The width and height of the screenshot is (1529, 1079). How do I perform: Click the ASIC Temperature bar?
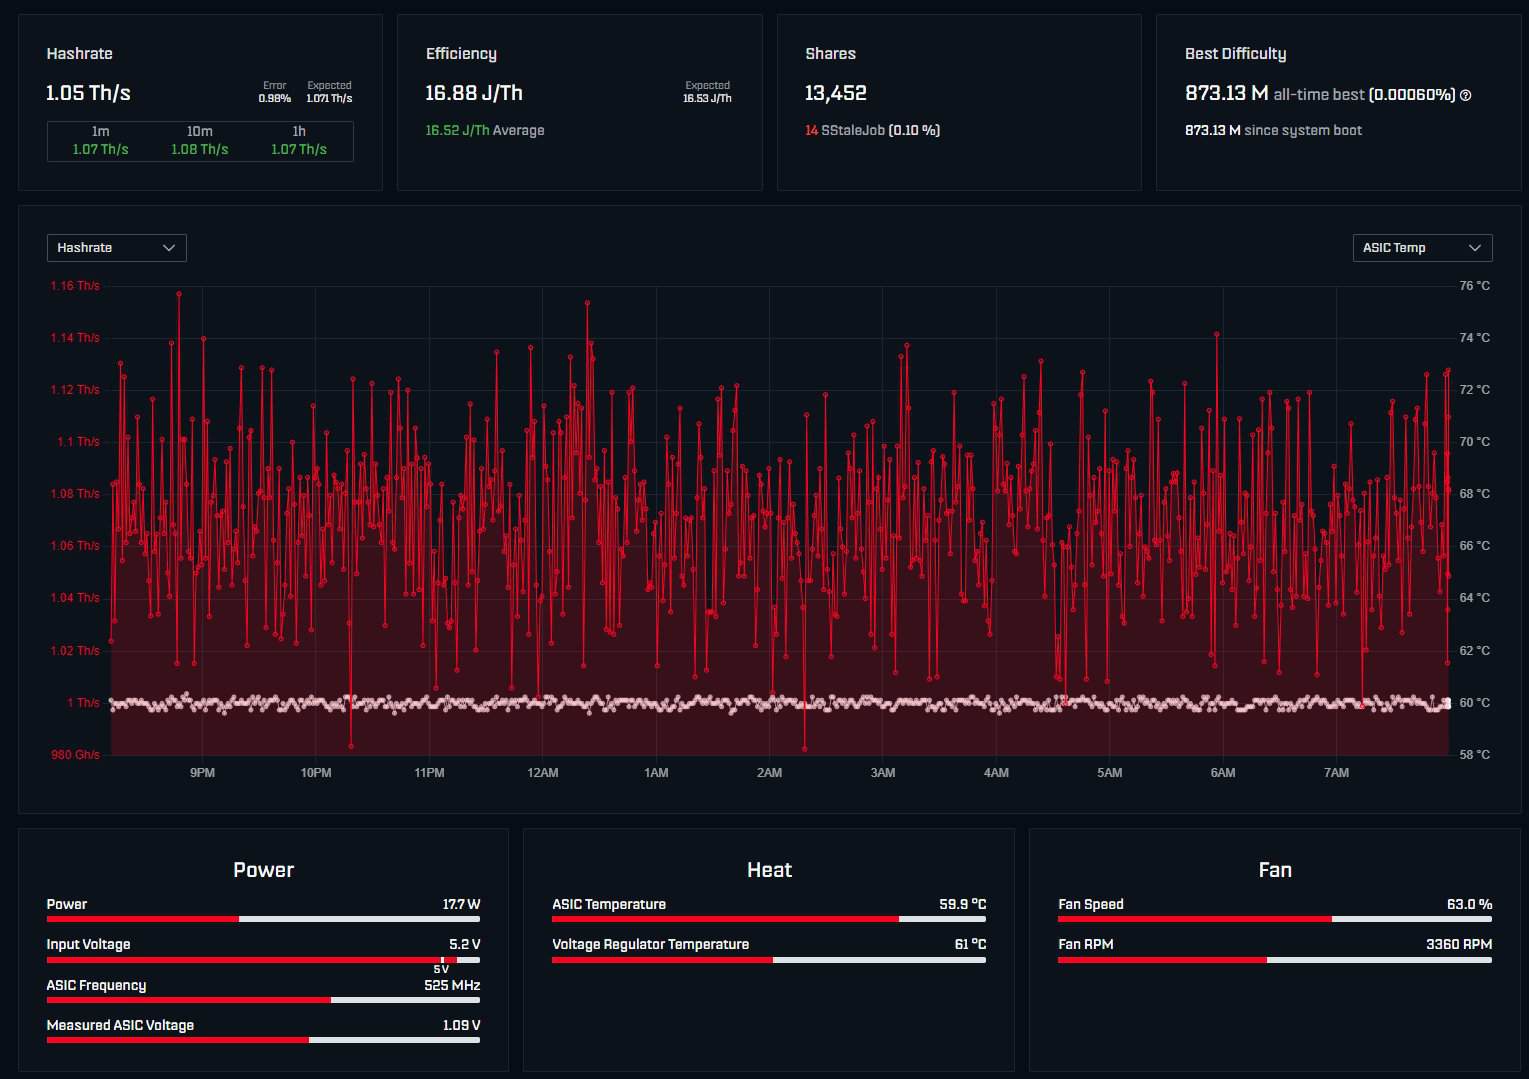[768, 919]
